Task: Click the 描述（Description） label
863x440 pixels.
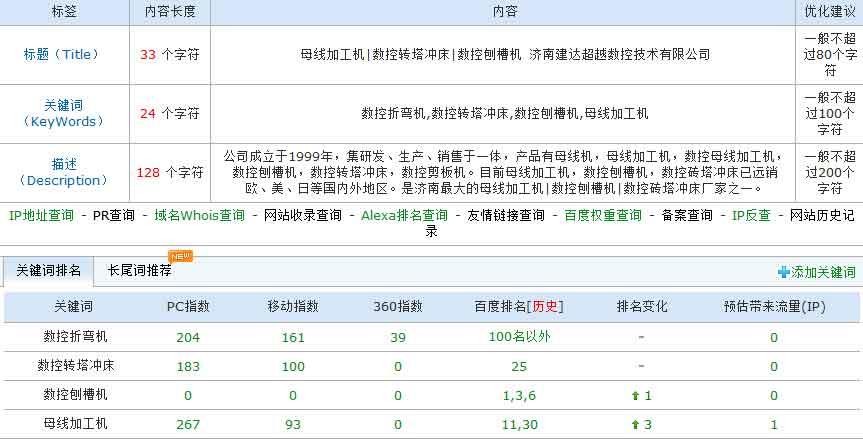Action: click(x=63, y=172)
